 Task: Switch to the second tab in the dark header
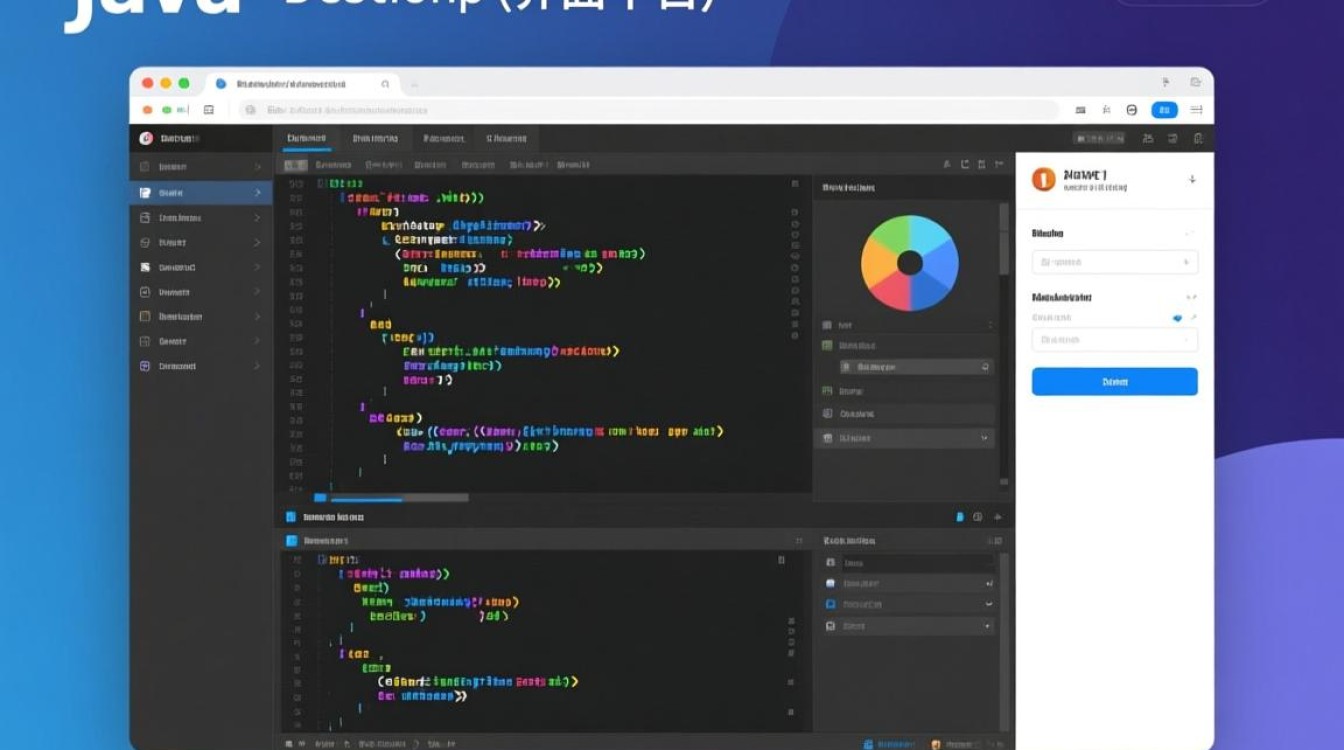(x=375, y=138)
